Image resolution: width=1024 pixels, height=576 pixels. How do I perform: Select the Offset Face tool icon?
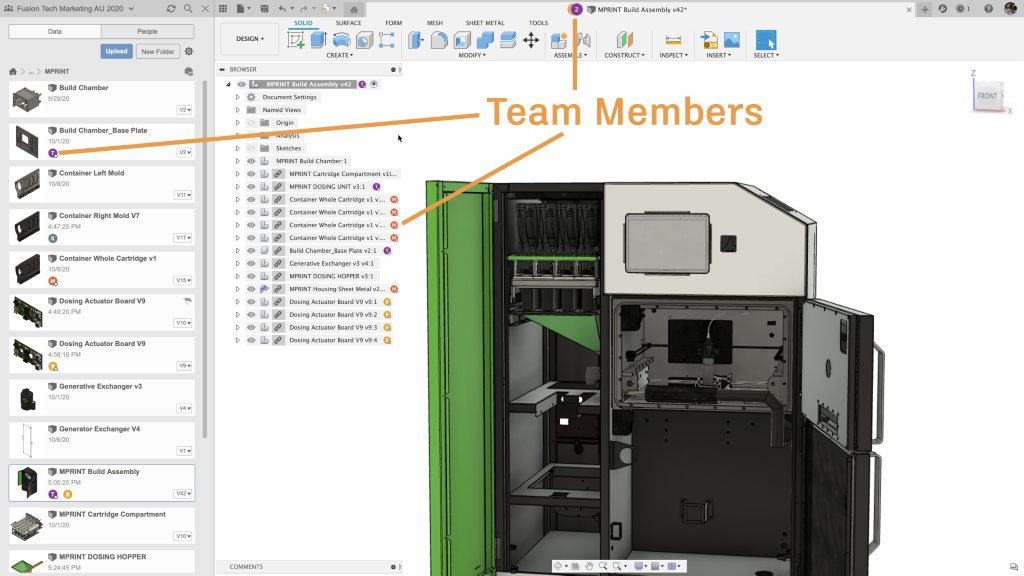pyautogui.click(x=508, y=40)
